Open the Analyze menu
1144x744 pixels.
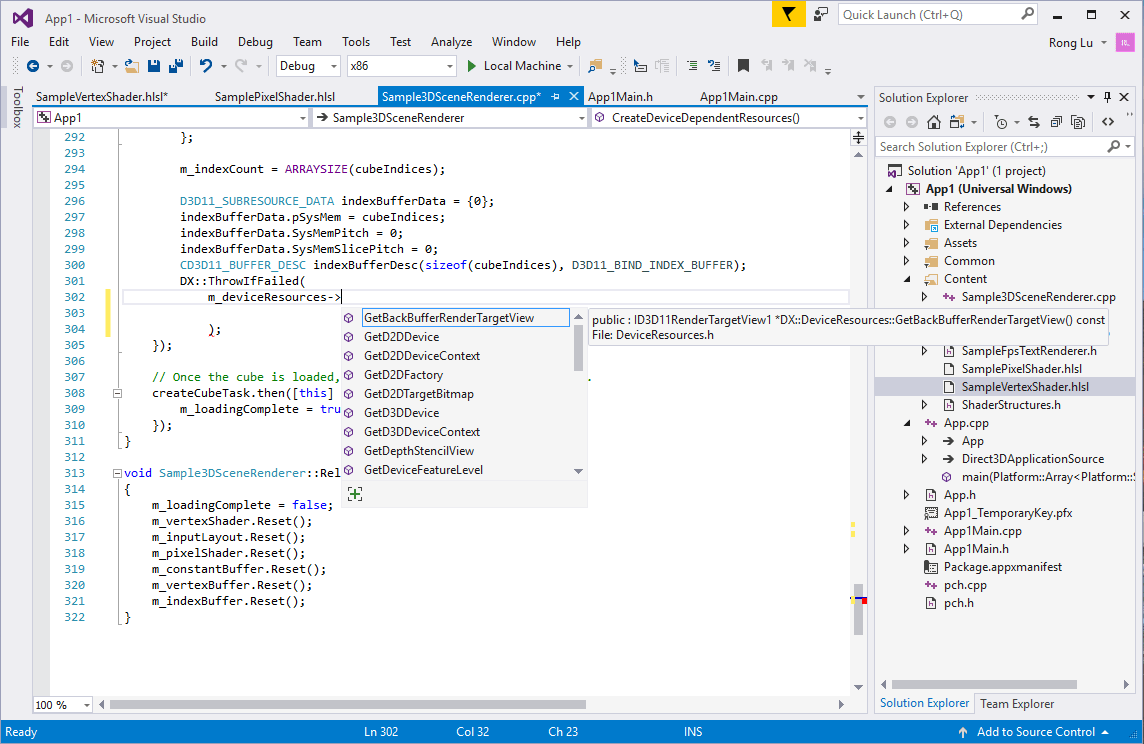pyautogui.click(x=452, y=42)
